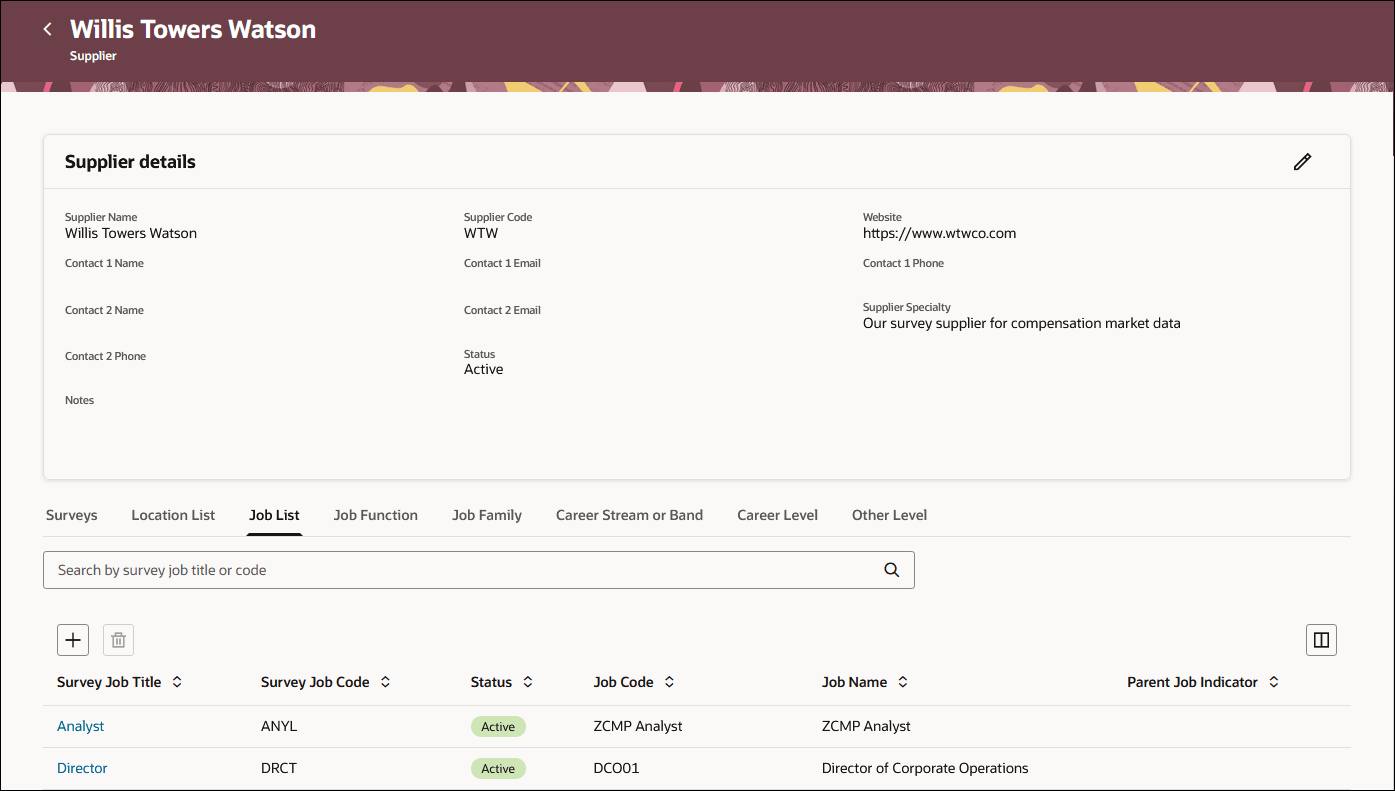Select the Other Level tab

tap(889, 514)
